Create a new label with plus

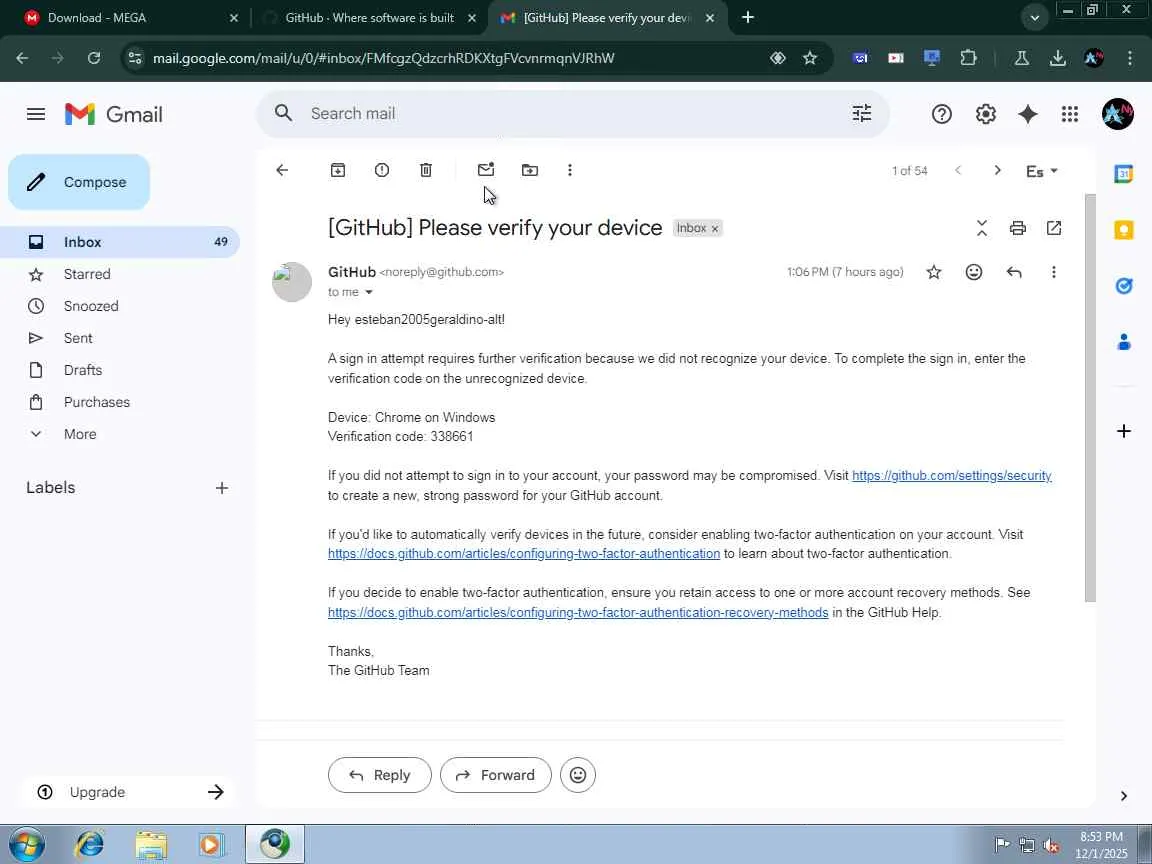tap(222, 488)
